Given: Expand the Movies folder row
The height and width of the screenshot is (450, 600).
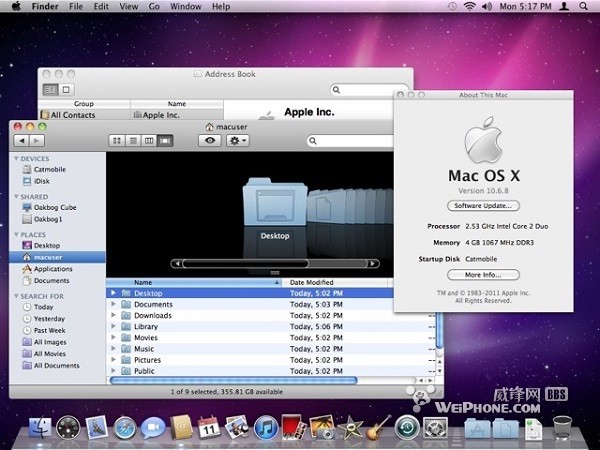Looking at the screenshot, I should pyautogui.click(x=113, y=337).
